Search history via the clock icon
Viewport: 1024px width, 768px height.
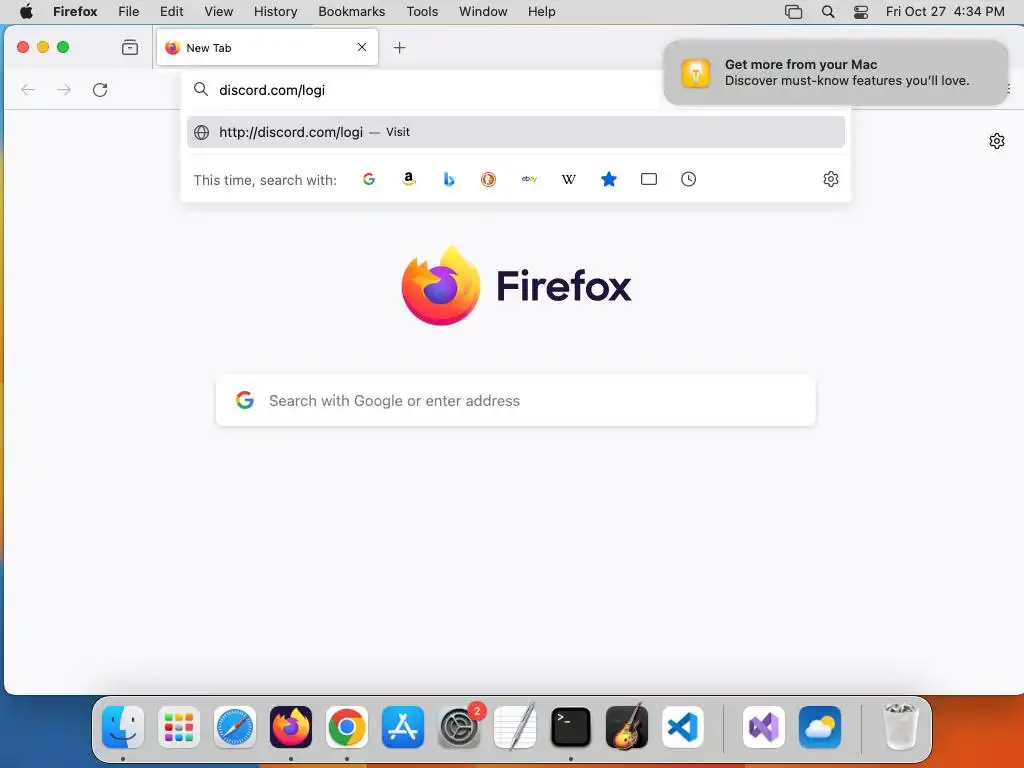tap(688, 179)
